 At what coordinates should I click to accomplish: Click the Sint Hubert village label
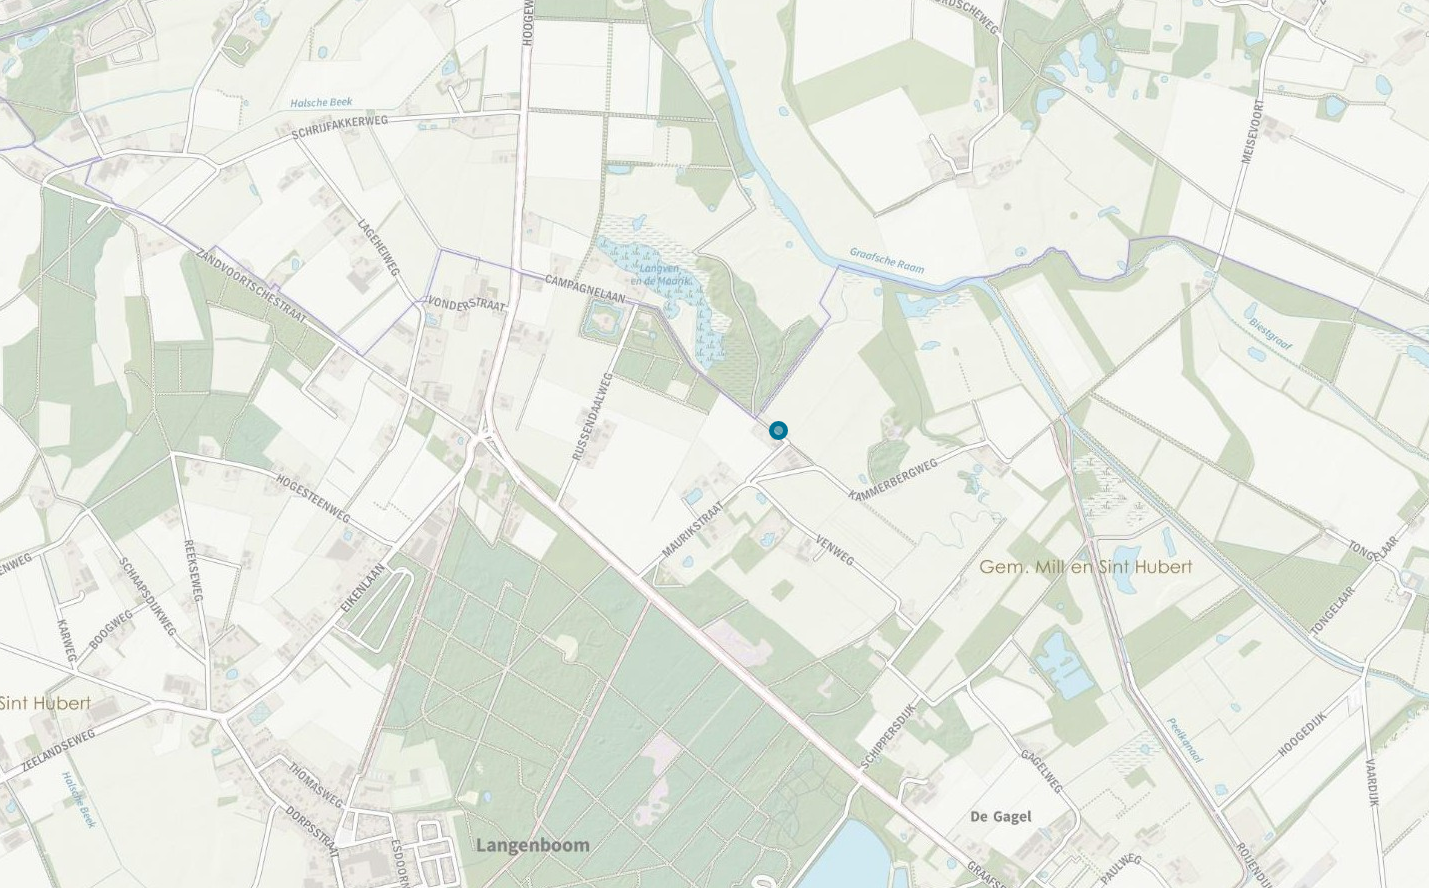[45, 703]
